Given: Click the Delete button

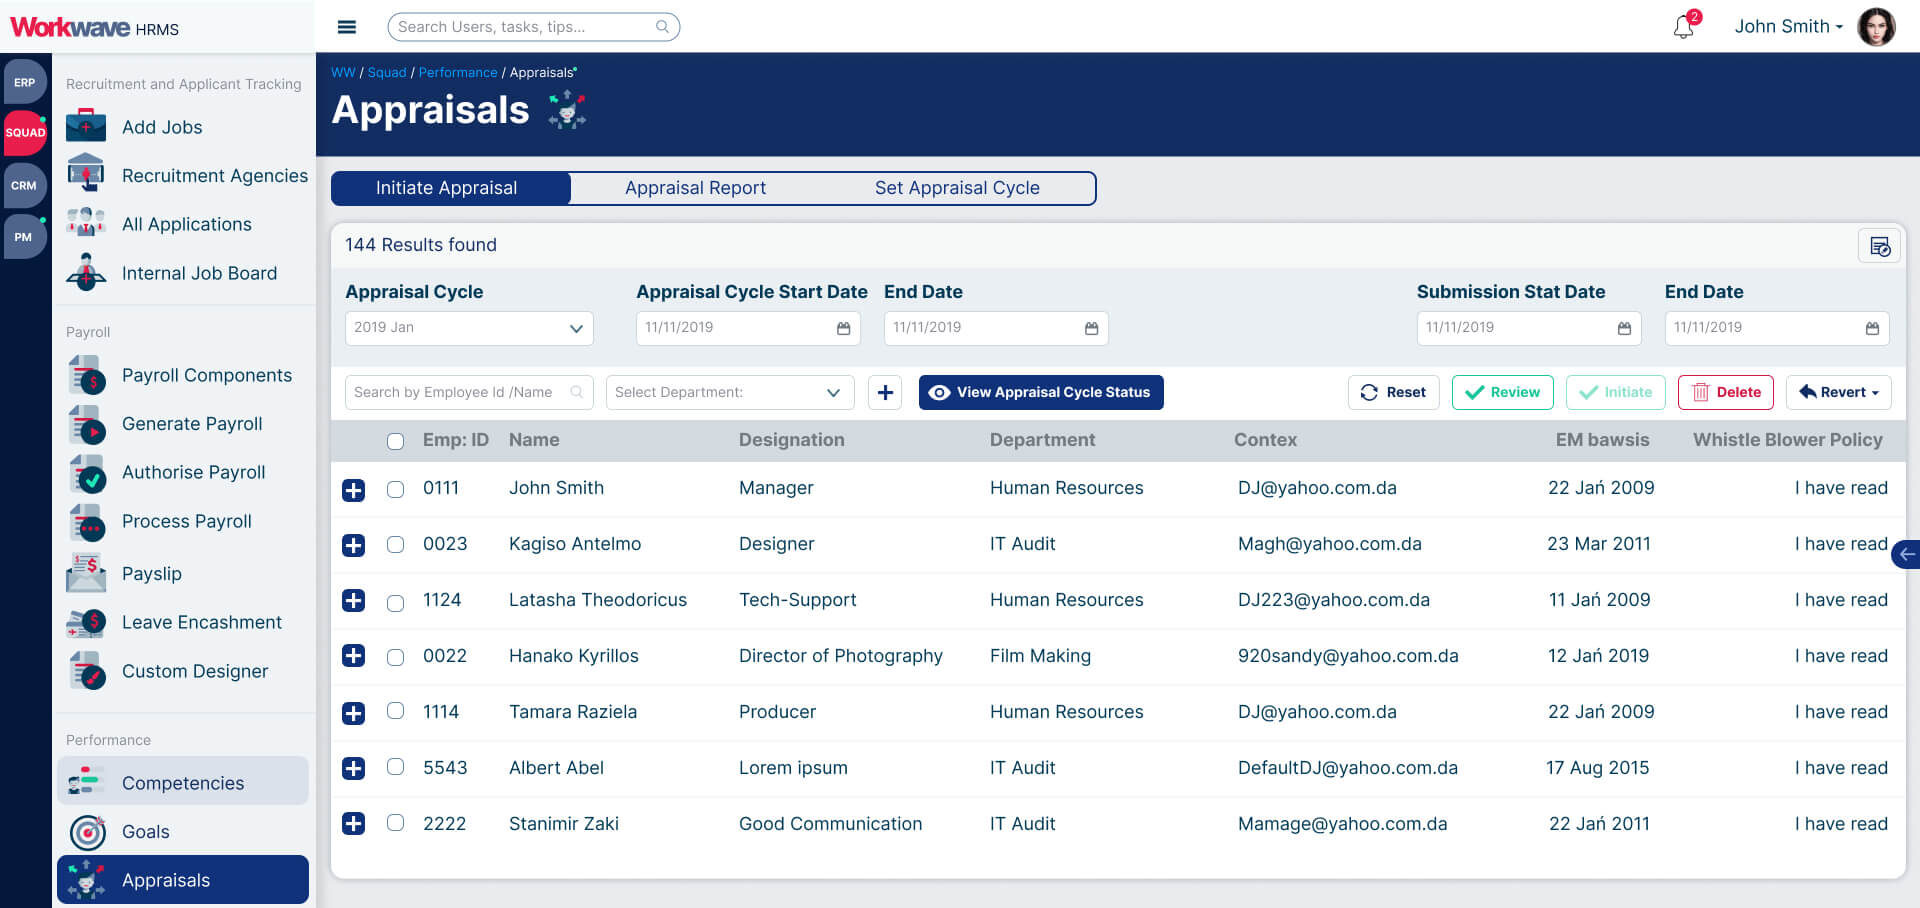Looking at the screenshot, I should (x=1725, y=393).
